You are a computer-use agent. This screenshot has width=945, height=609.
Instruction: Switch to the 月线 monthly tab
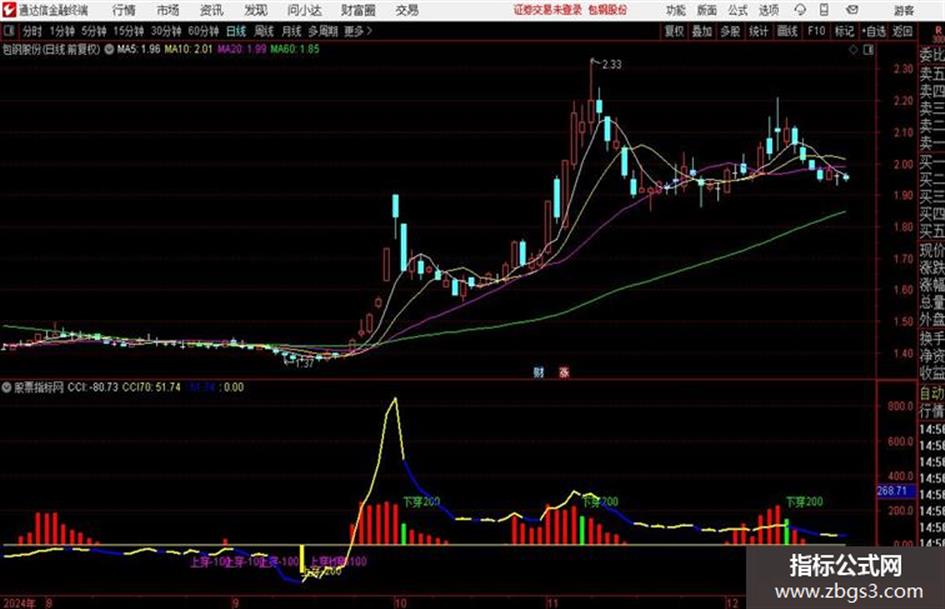(x=292, y=31)
